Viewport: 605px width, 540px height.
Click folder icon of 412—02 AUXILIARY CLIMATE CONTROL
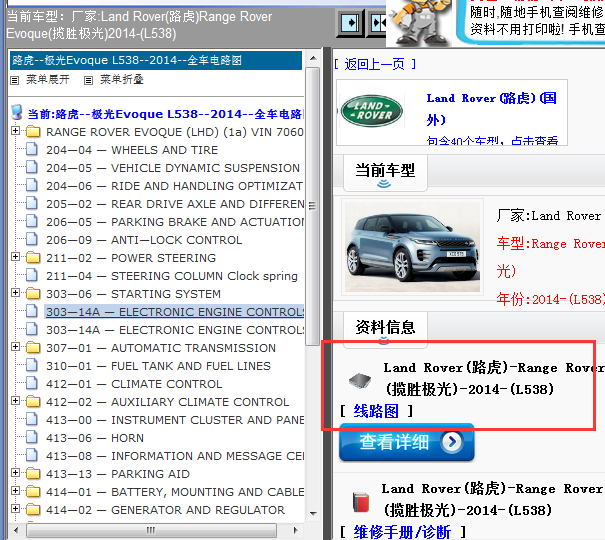click(33, 402)
